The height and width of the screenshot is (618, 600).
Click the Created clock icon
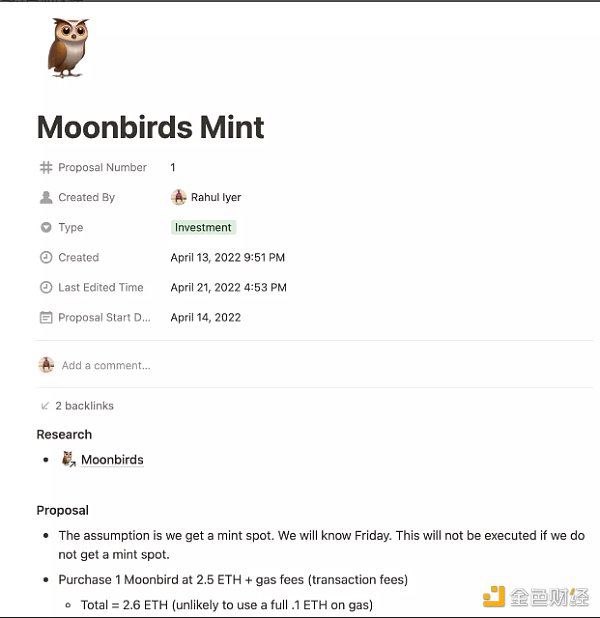point(46,258)
